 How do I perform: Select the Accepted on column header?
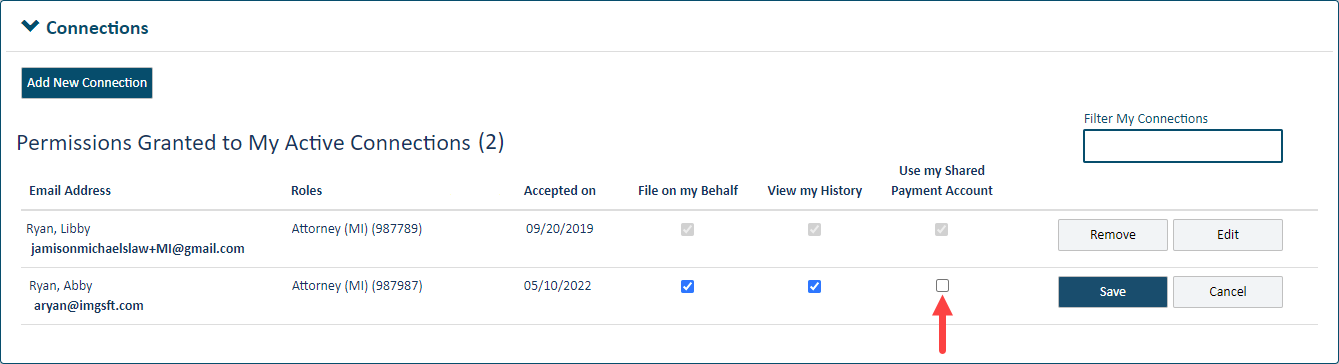point(560,190)
